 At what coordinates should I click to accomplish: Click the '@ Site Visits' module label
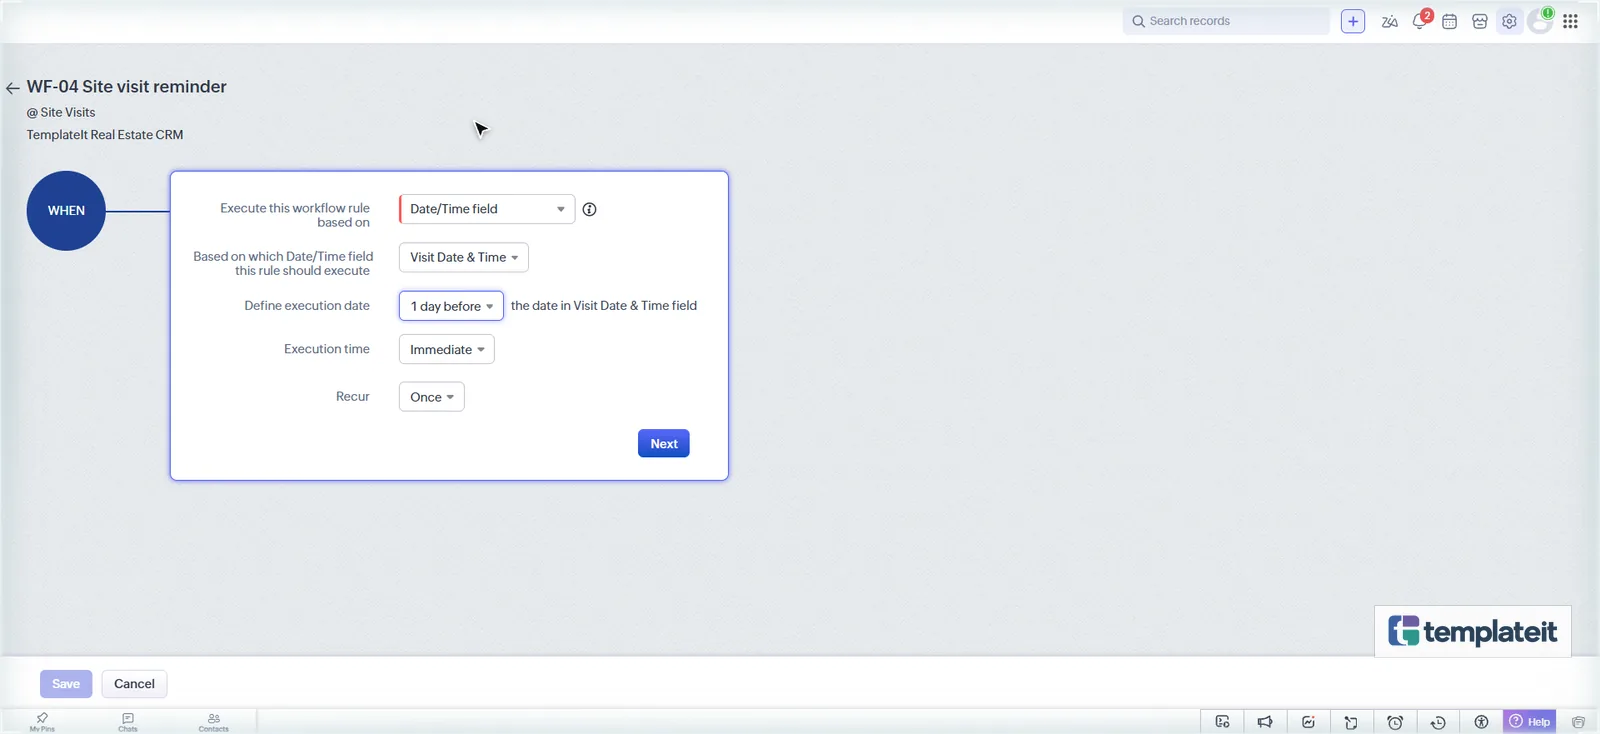coord(61,112)
